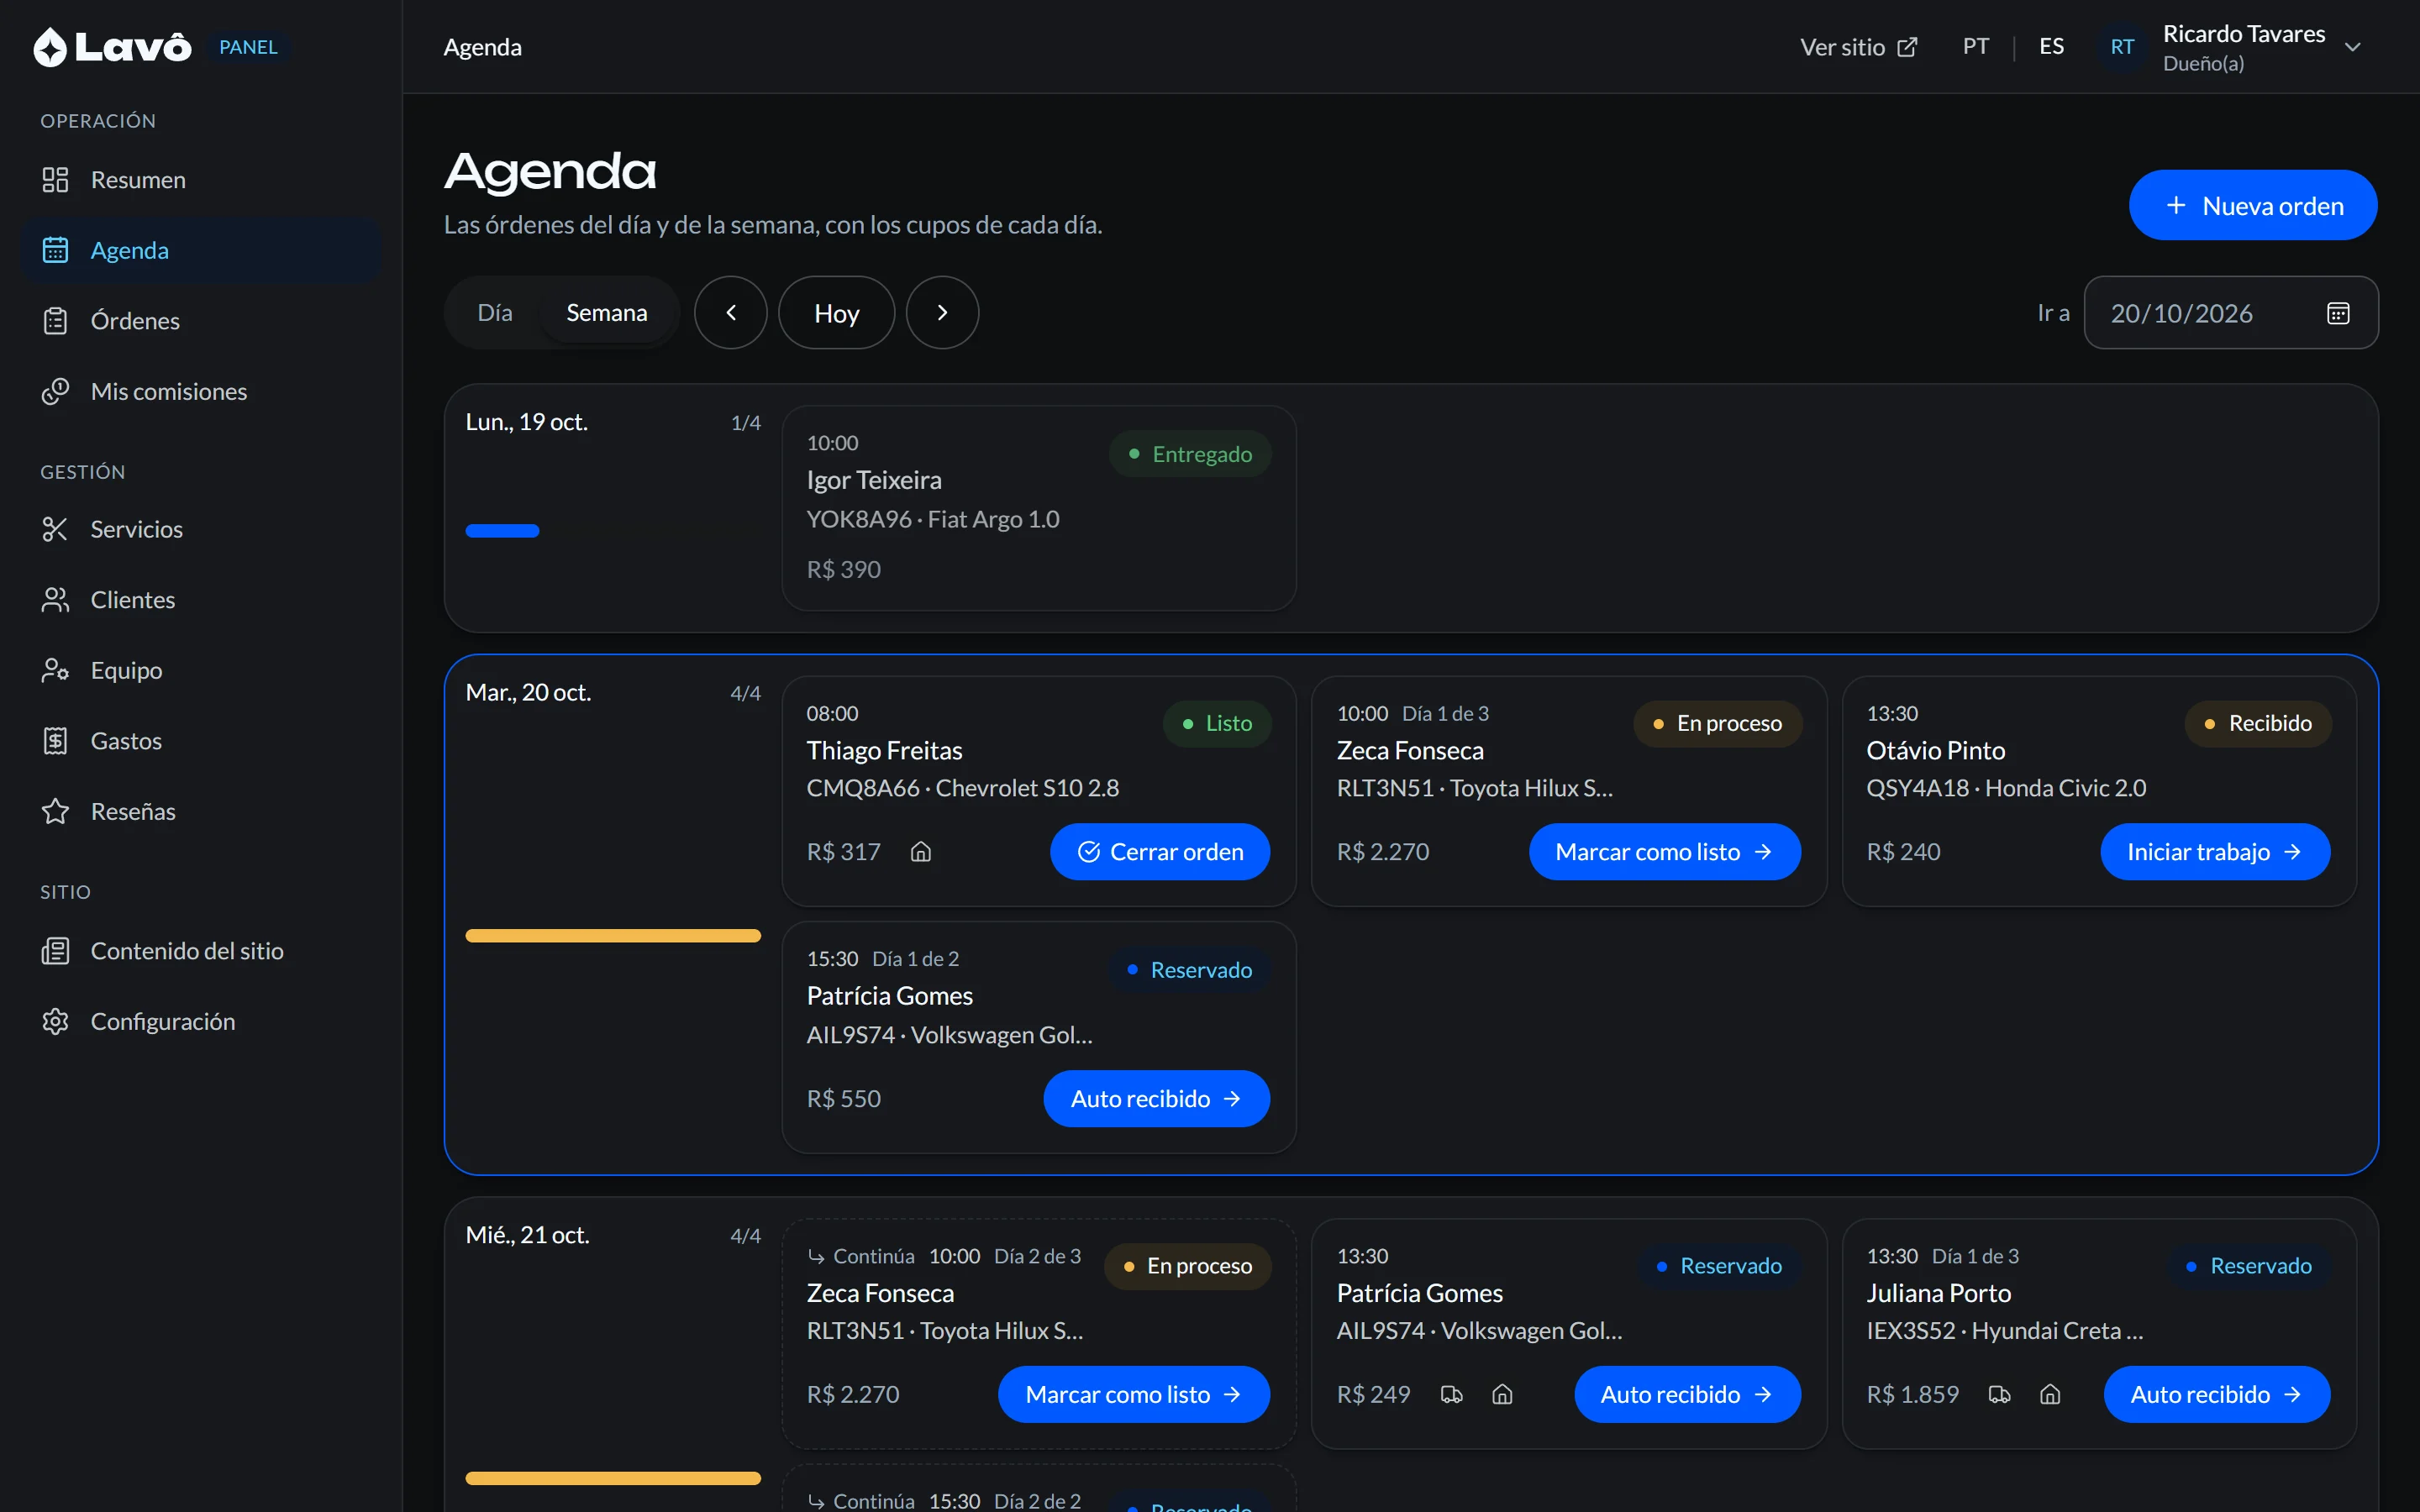Viewport: 2420px width, 1512px height.
Task: Create a Nueva orden
Action: click(x=2253, y=205)
